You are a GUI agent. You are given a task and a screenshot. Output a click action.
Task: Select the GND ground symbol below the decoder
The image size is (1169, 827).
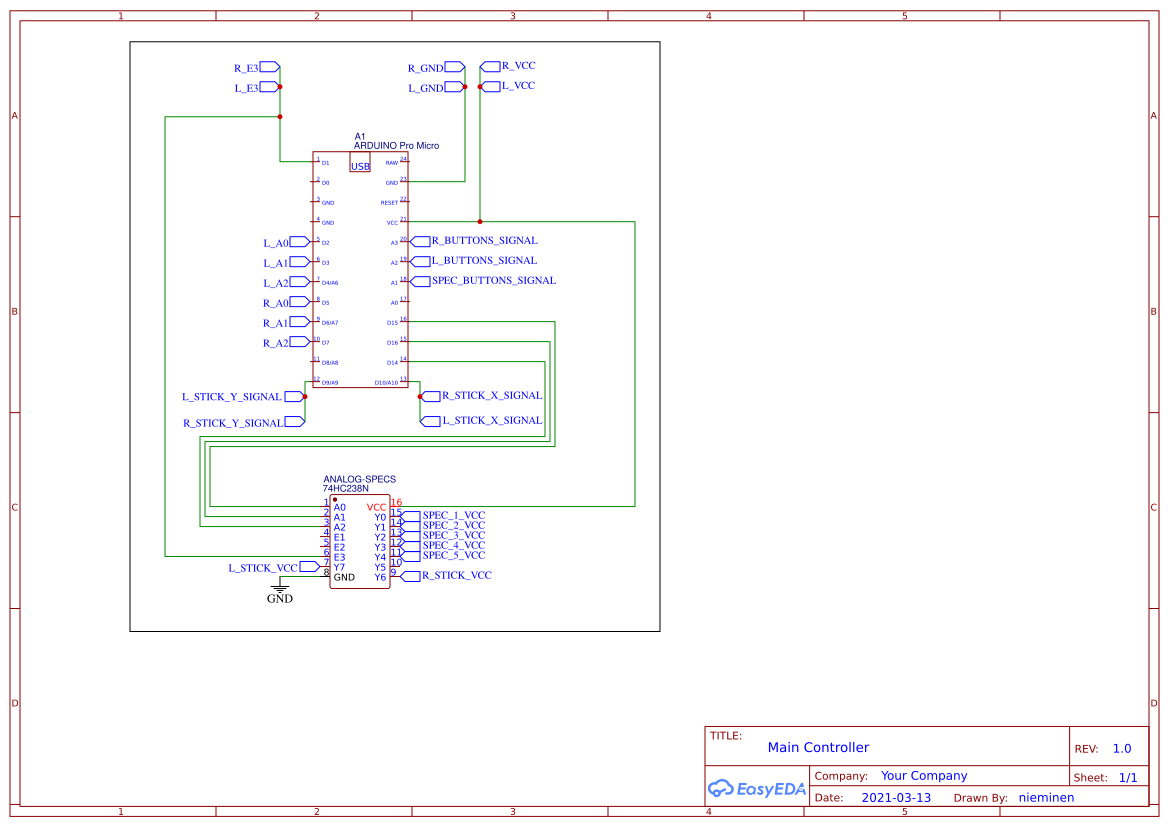point(279,589)
